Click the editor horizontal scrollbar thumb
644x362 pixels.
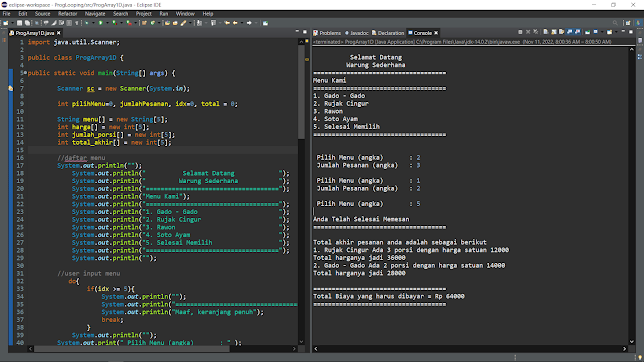point(131,348)
